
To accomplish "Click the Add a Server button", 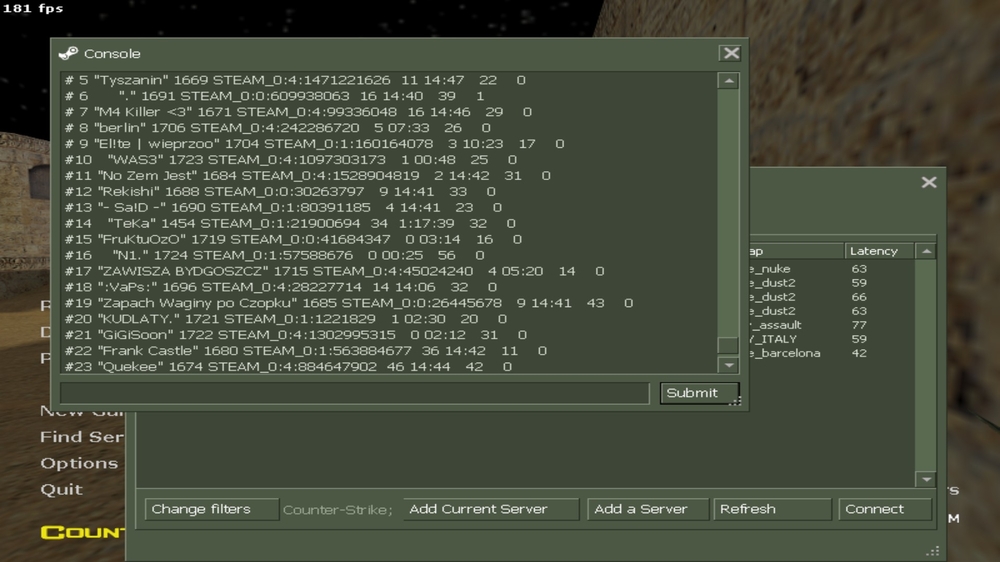I will pyautogui.click(x=648, y=509).
